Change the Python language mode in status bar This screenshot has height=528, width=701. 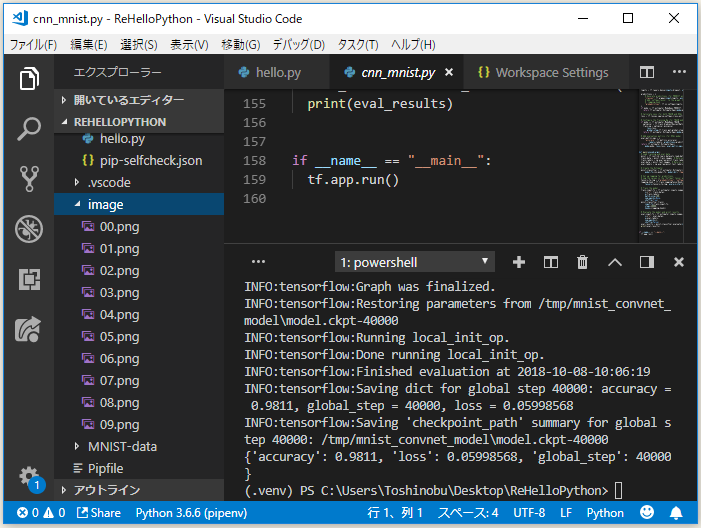[x=605, y=513]
